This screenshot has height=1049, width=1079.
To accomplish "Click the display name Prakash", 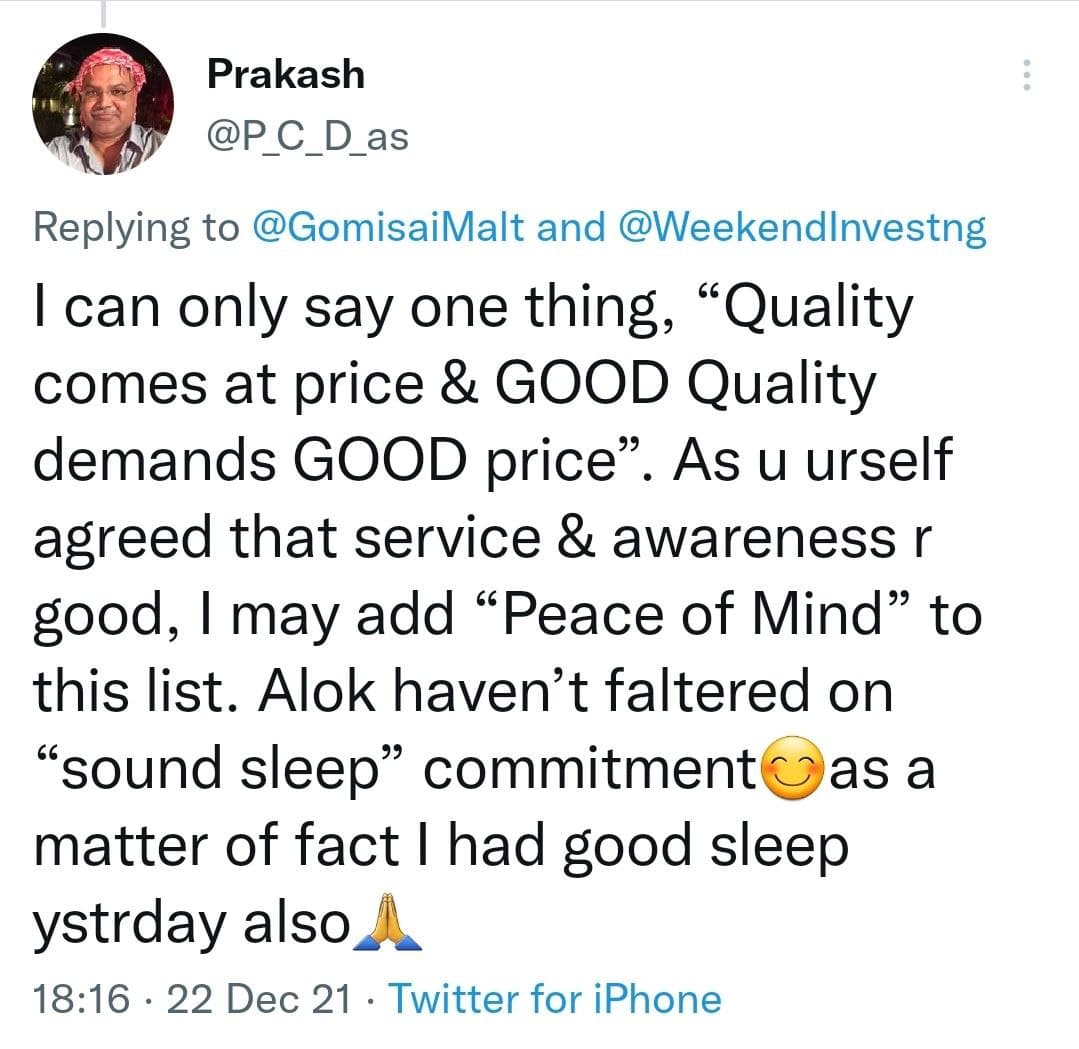I will click(286, 74).
